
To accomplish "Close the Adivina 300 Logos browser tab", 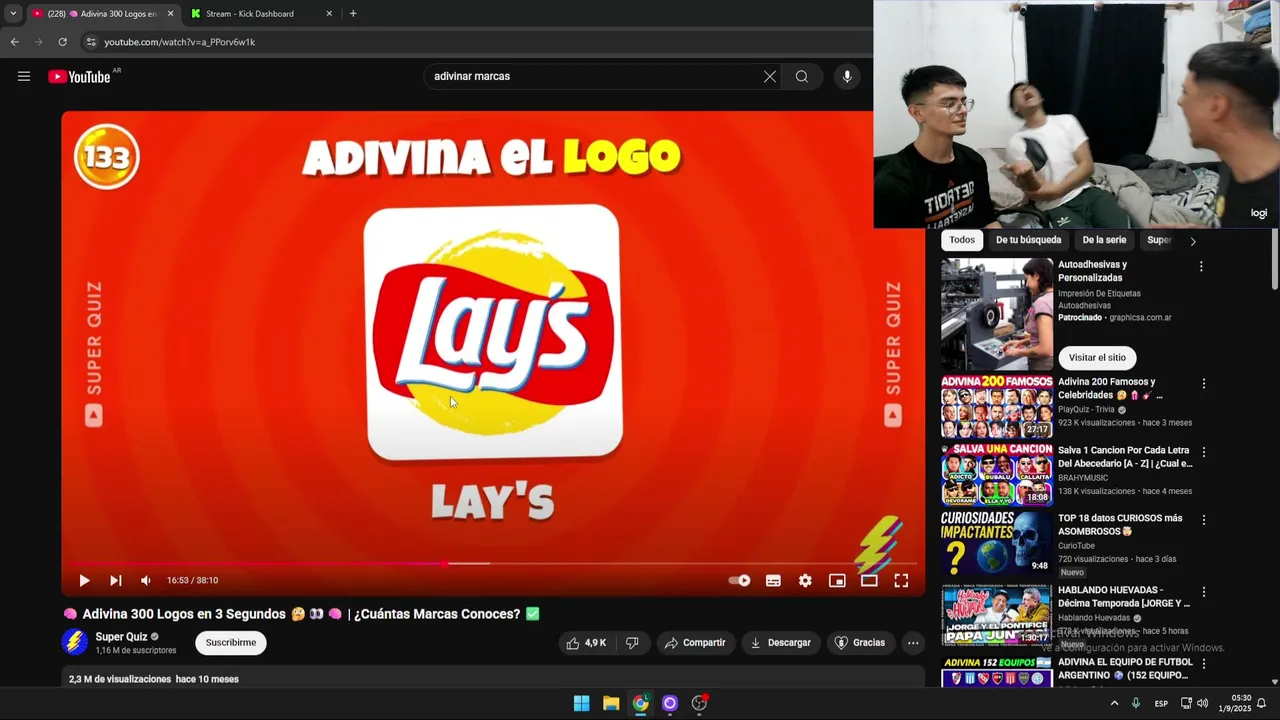I will (x=170, y=14).
